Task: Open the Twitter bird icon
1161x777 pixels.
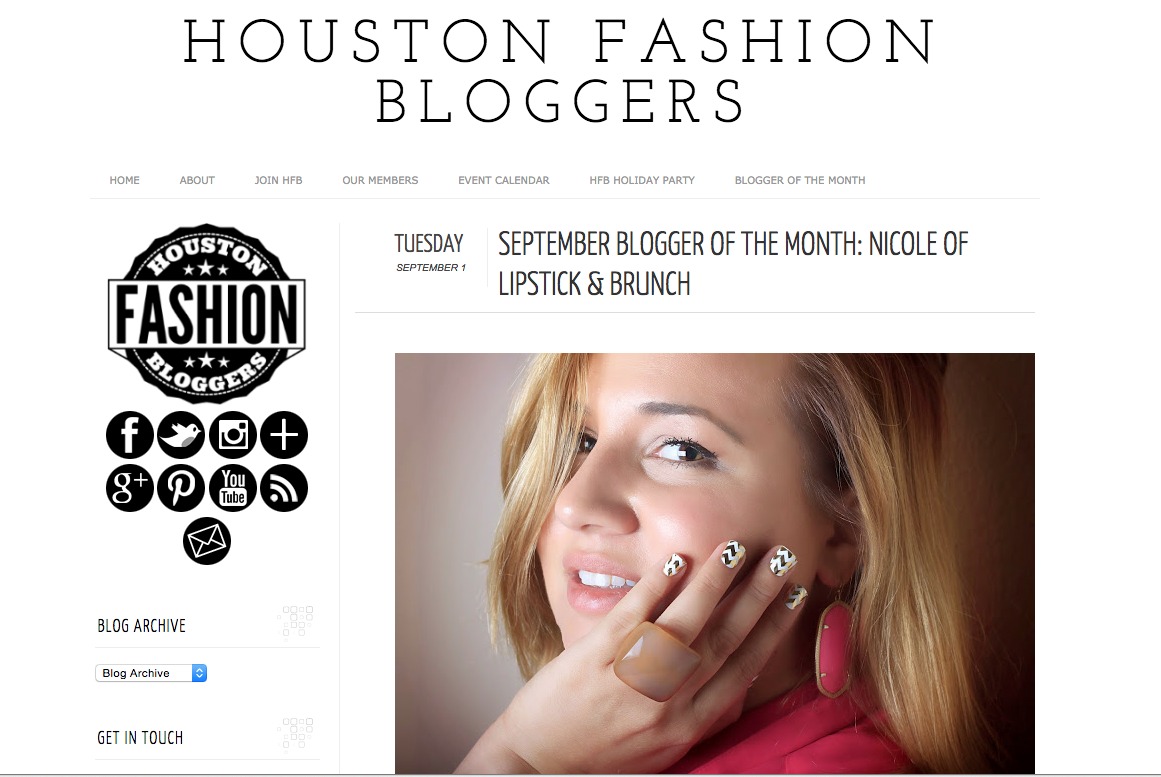Action: click(x=181, y=435)
